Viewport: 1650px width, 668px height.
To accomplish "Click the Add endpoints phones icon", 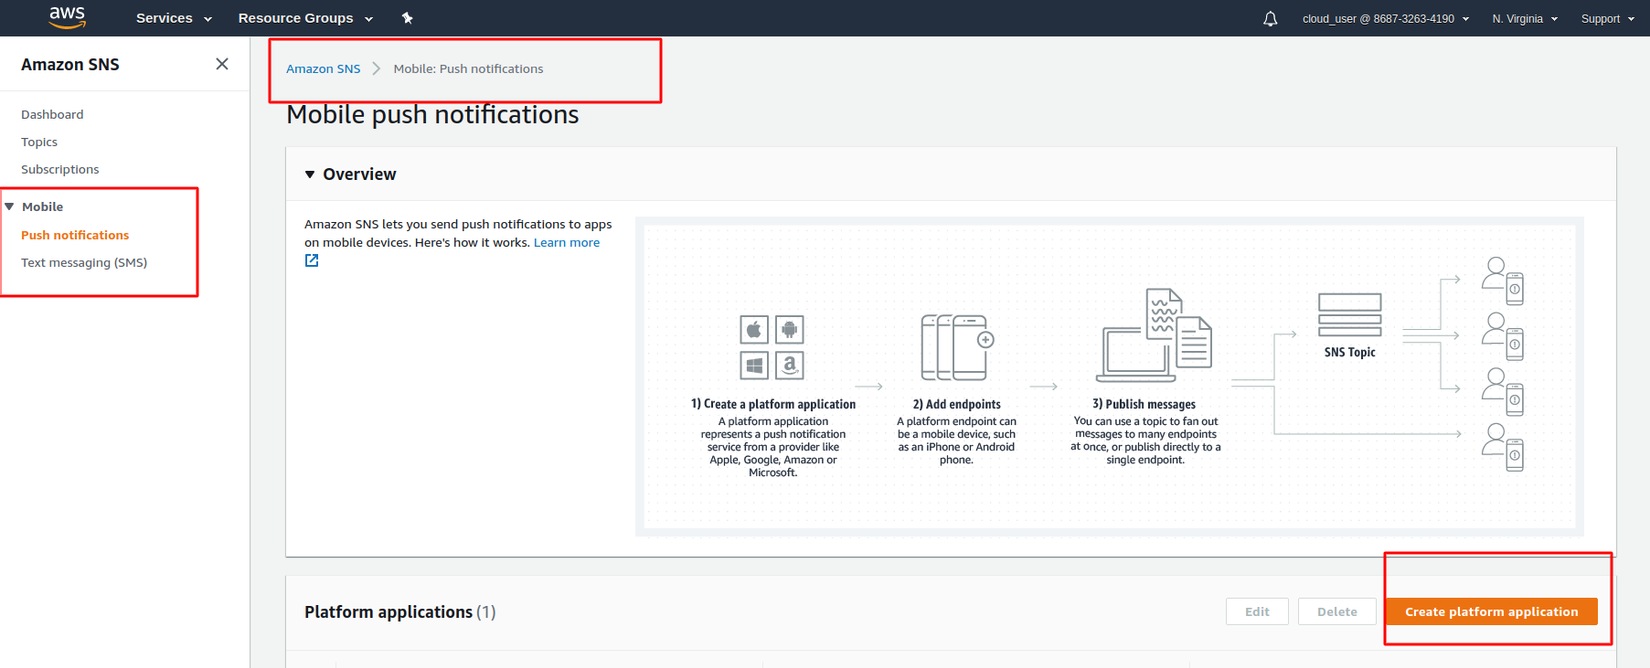I will [957, 347].
